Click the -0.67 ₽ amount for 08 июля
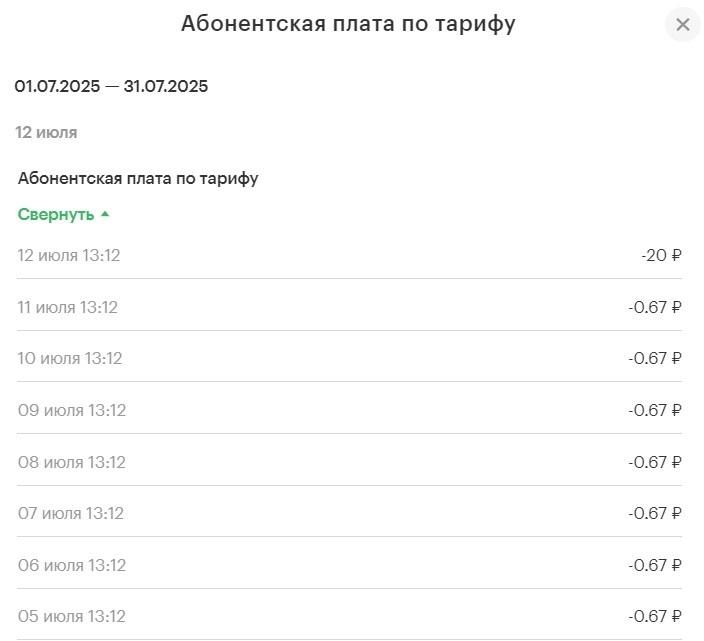The width and height of the screenshot is (704, 641). click(x=655, y=462)
